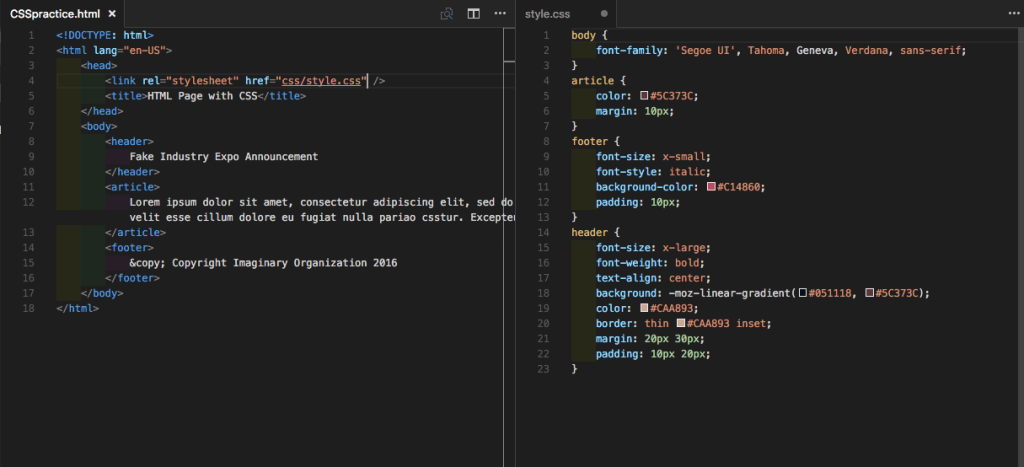Click the #051118 gradient color swatch
The height and width of the screenshot is (467, 1024).
coord(803,294)
